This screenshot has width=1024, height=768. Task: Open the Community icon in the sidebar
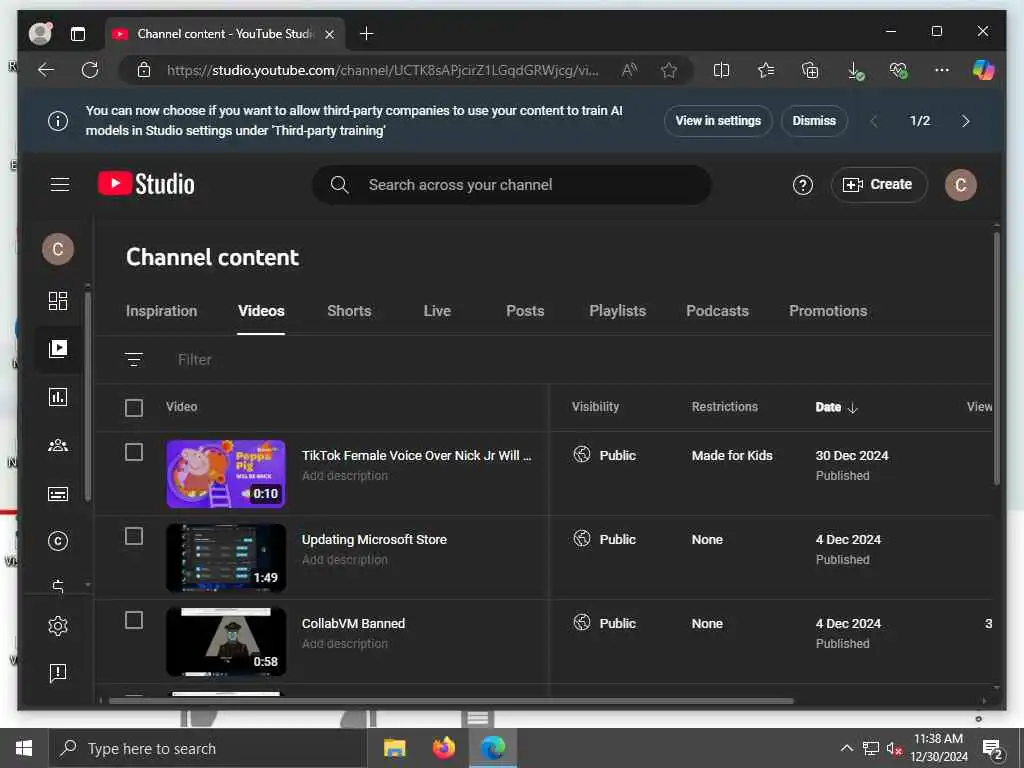coord(58,445)
